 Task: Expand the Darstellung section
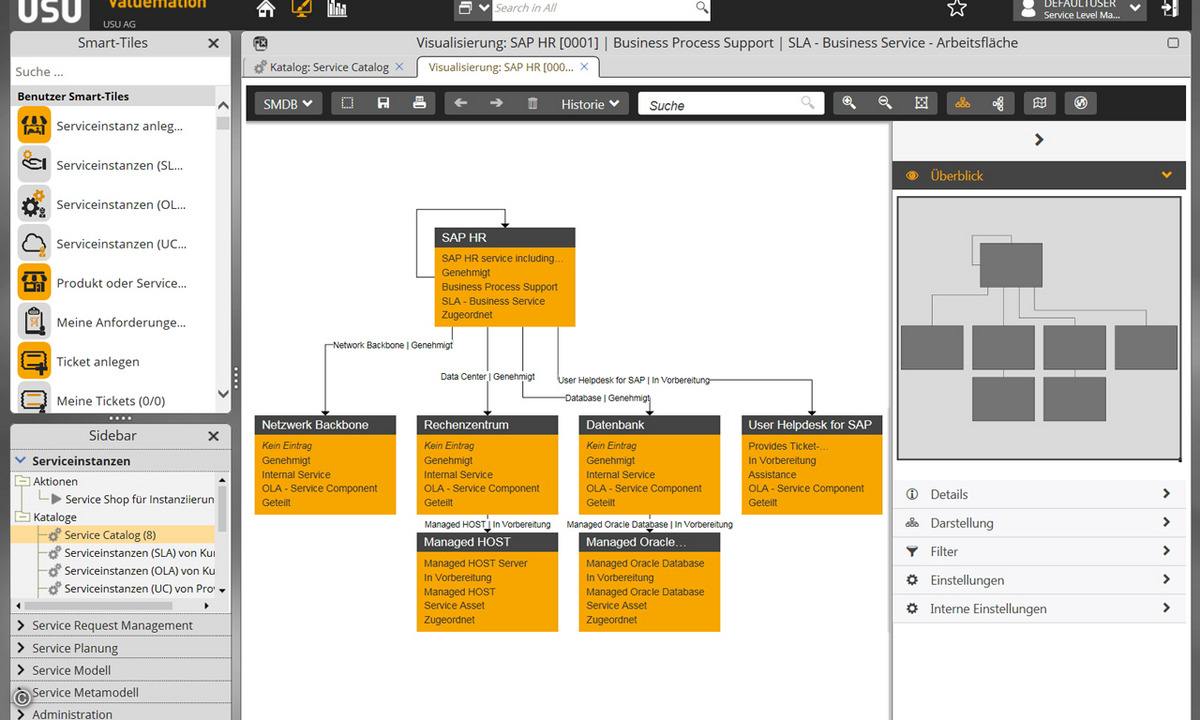[1038, 522]
